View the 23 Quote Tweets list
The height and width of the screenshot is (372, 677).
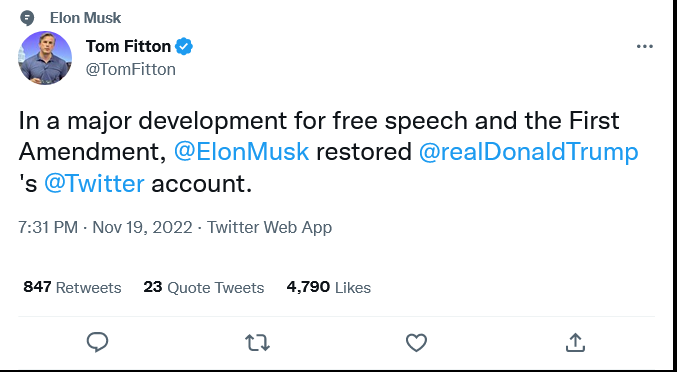coord(204,287)
